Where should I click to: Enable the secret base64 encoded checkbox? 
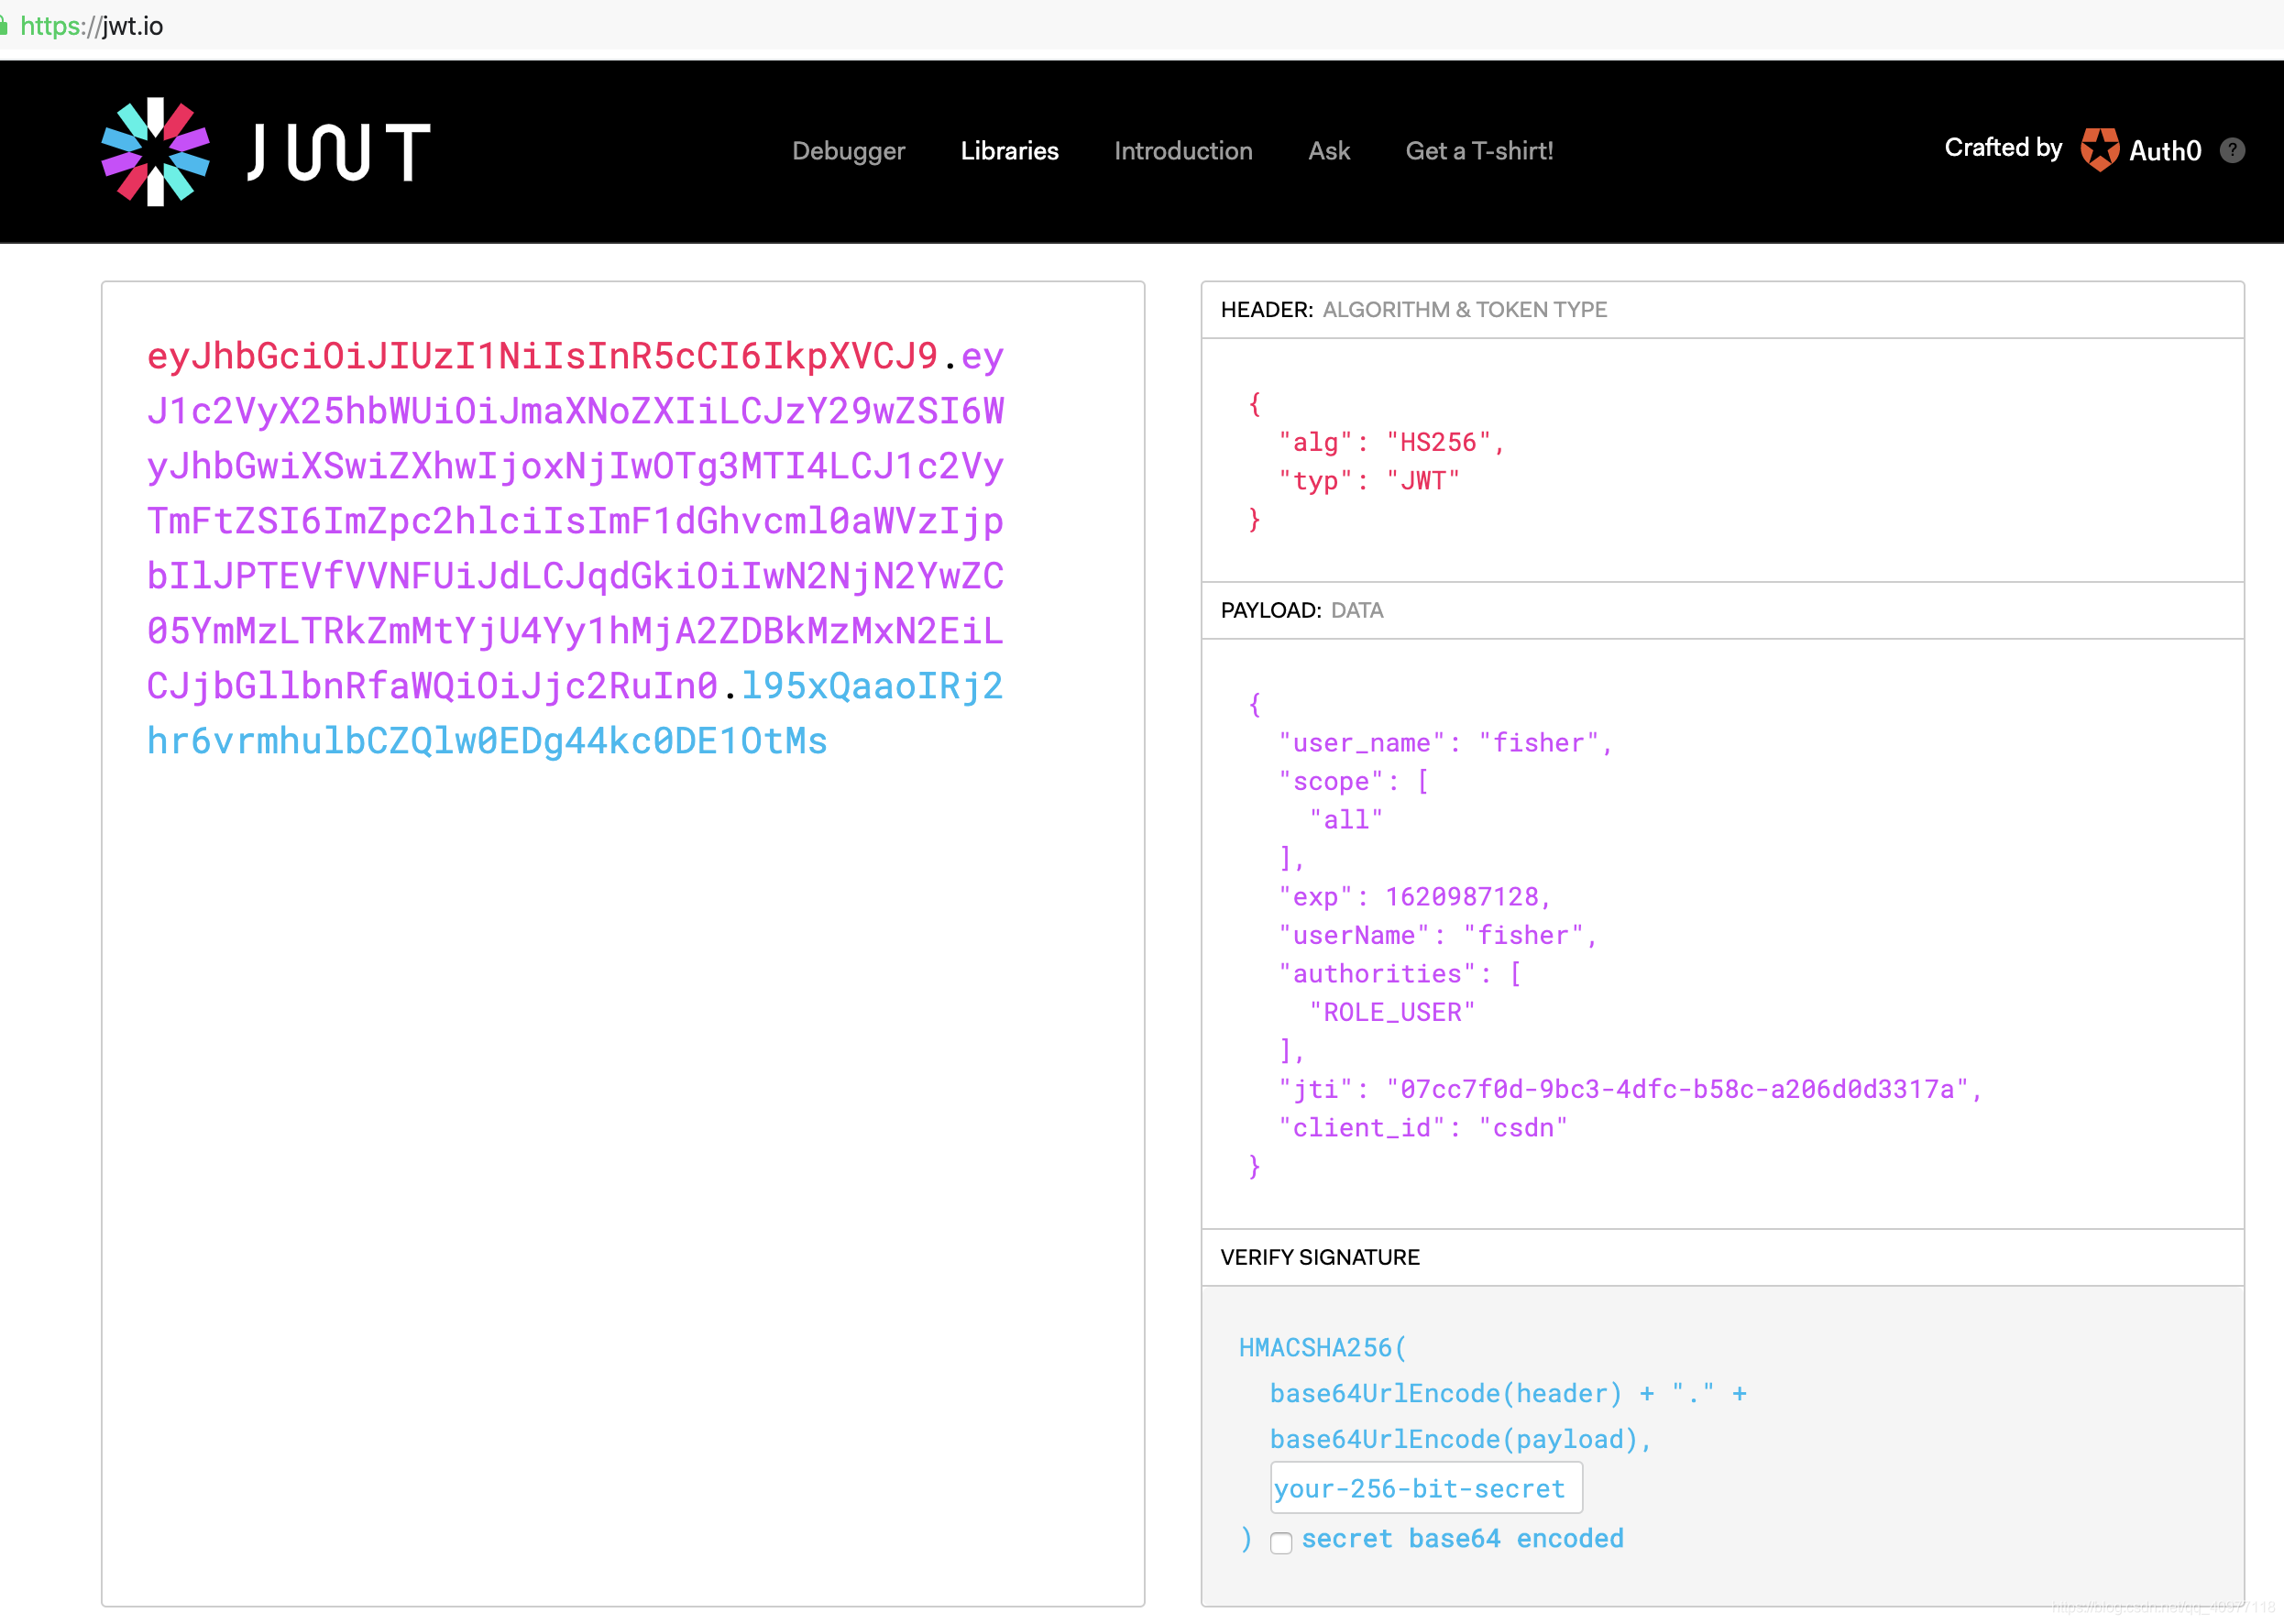(x=1281, y=1542)
